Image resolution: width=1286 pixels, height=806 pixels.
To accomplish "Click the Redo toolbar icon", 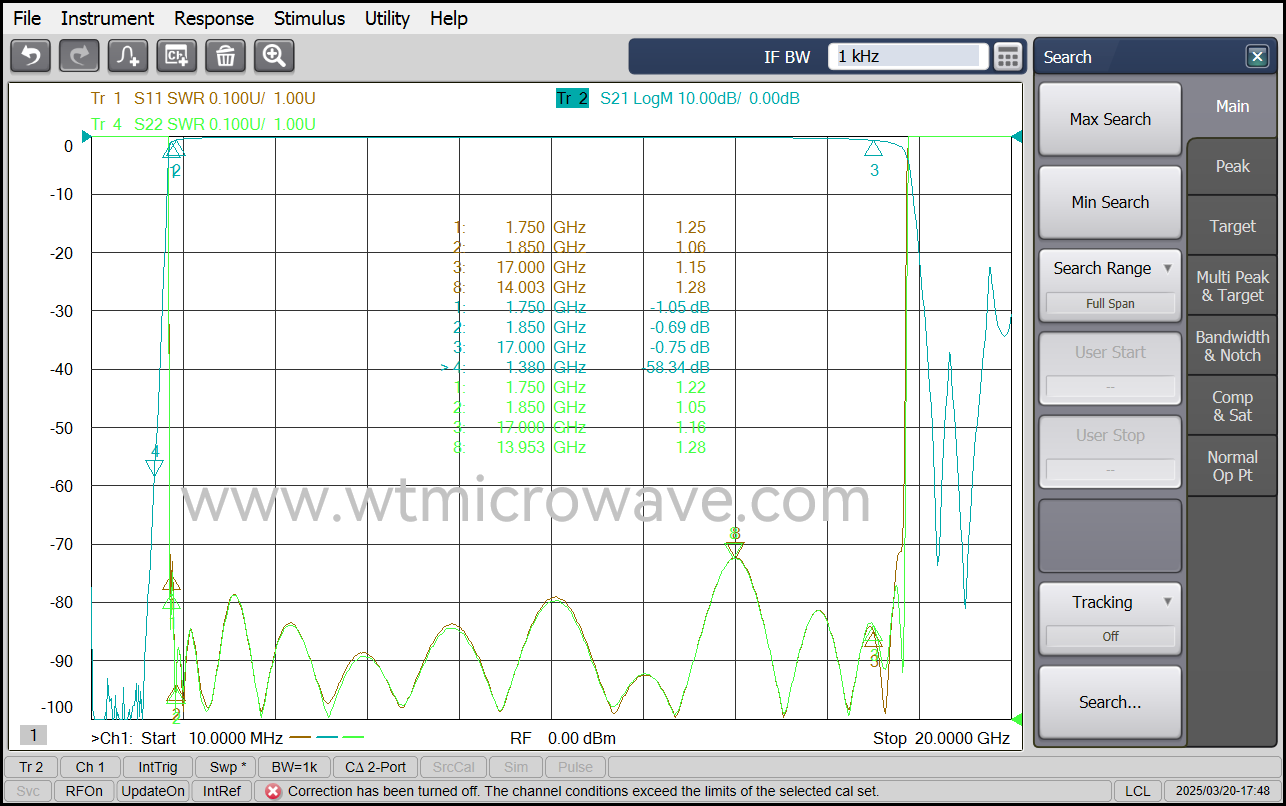I will pos(78,56).
